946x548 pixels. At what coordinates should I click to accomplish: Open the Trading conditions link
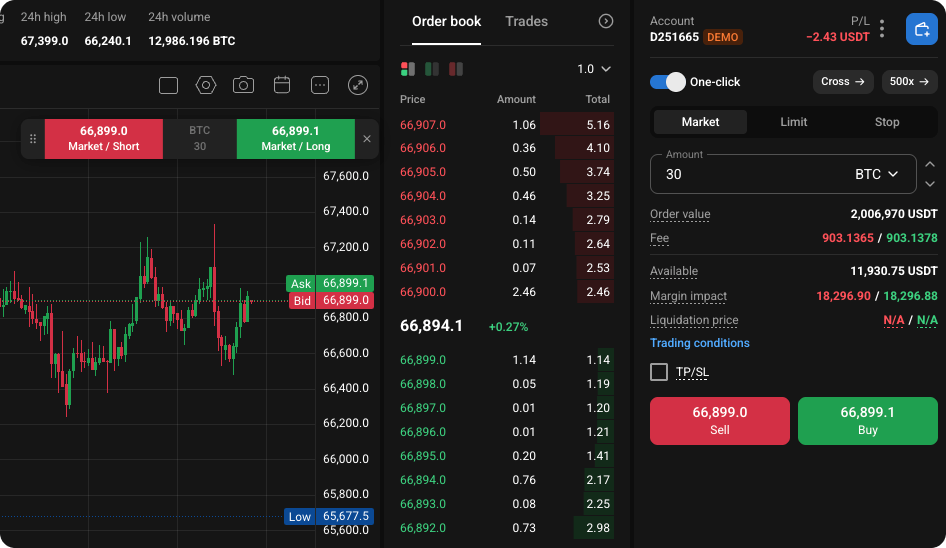(700, 343)
